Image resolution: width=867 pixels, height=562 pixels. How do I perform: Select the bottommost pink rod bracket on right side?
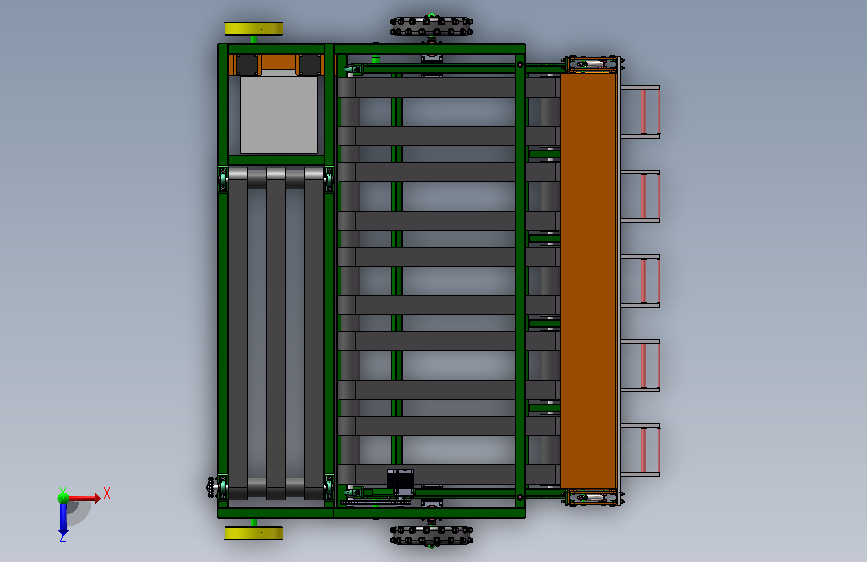point(640,450)
